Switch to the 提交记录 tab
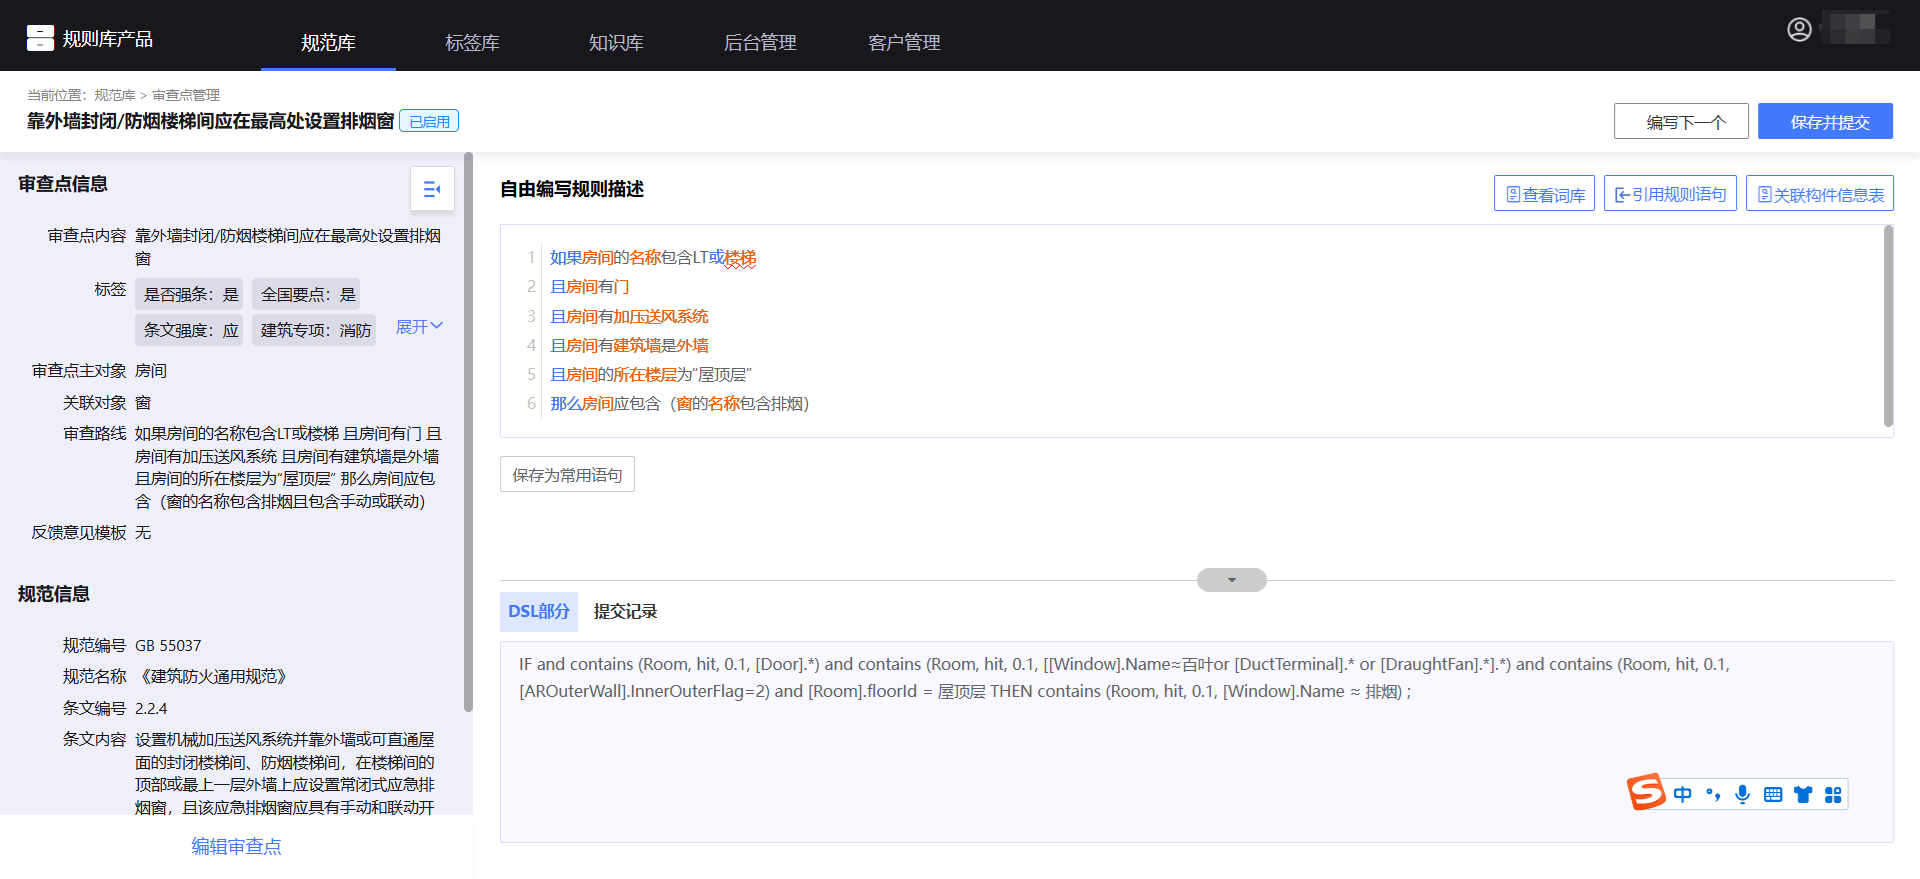The width and height of the screenshot is (1920, 879). coord(625,611)
